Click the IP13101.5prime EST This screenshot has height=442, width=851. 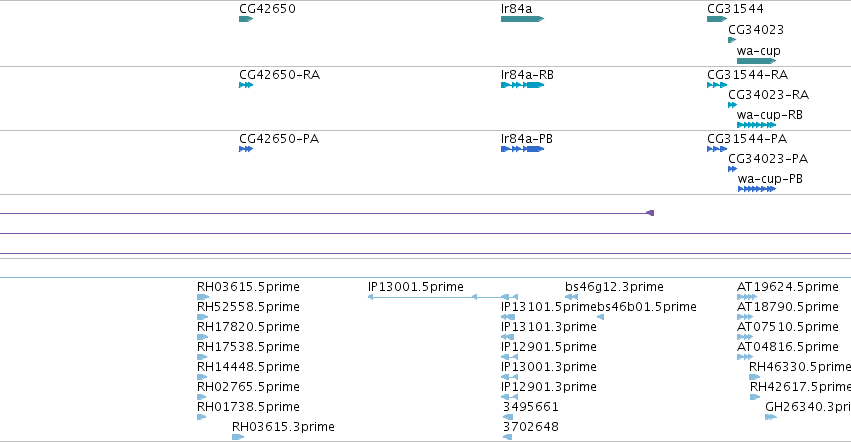pos(508,317)
